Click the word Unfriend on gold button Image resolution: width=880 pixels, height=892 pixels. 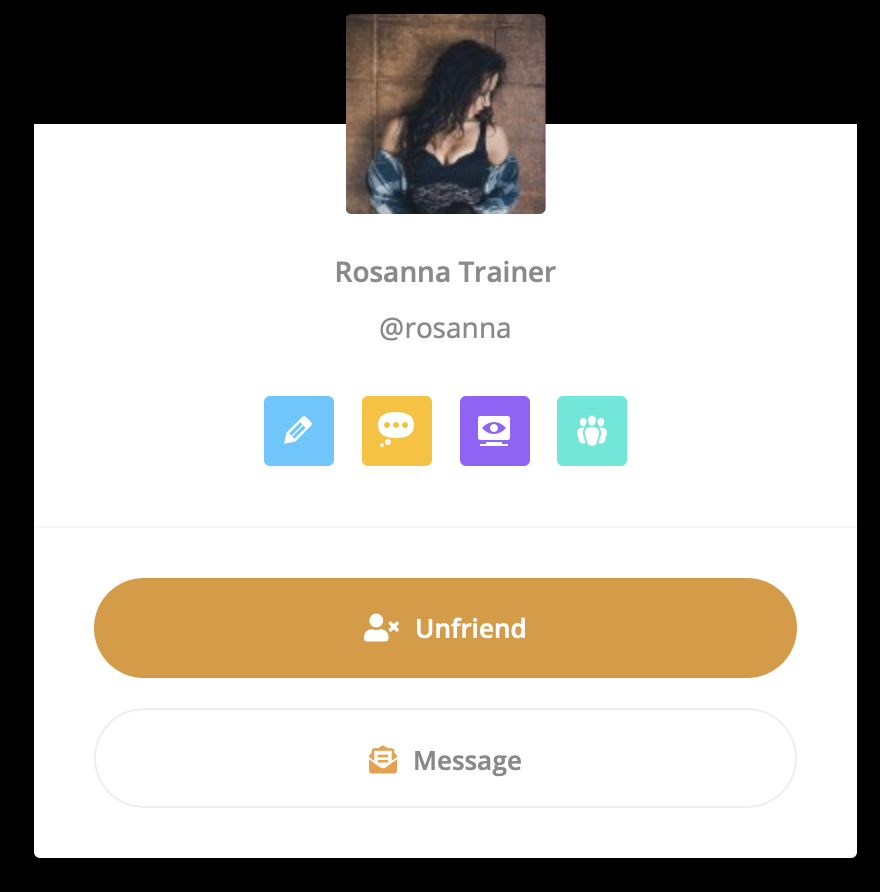(470, 628)
